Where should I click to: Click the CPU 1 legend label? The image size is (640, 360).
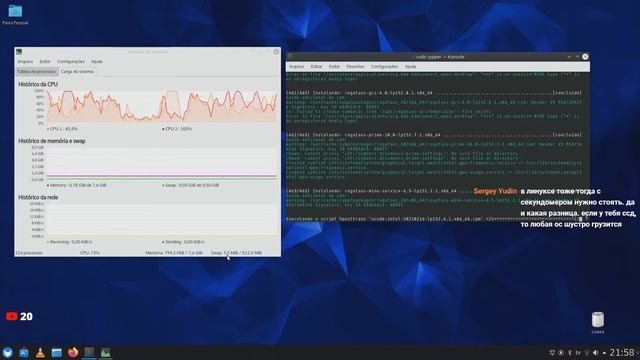point(62,129)
